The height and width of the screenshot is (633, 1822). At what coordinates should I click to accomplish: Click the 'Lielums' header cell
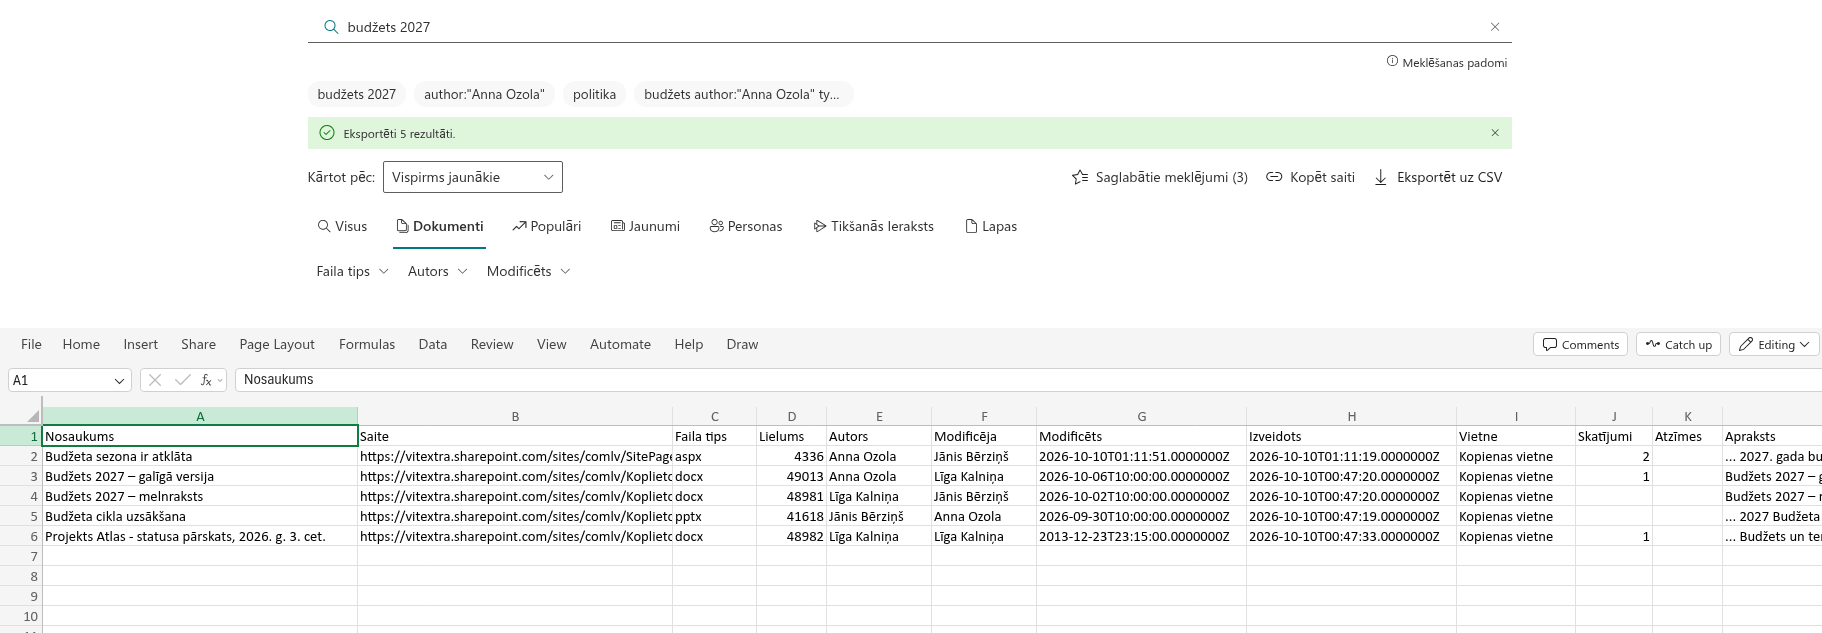pos(791,436)
